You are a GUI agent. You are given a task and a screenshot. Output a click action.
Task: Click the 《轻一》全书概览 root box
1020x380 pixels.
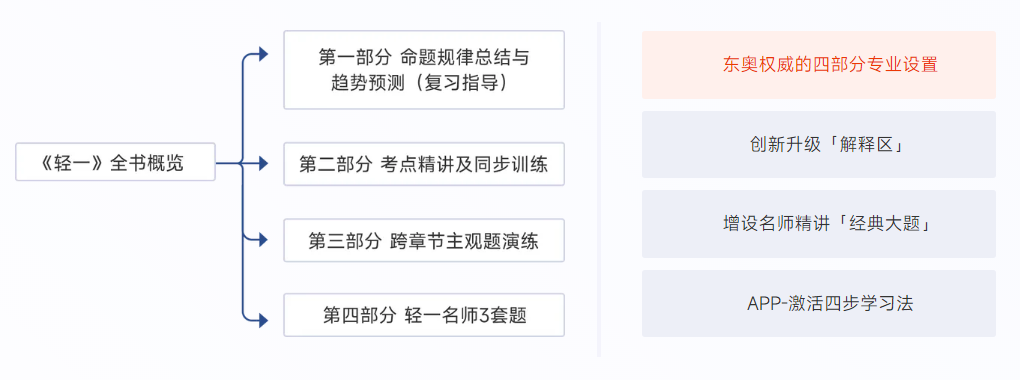[115, 162]
